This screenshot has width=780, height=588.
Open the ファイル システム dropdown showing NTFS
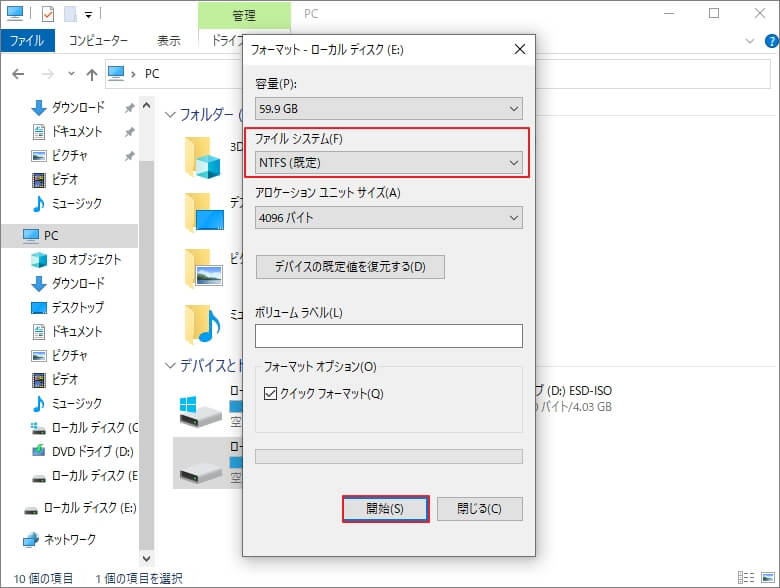click(389, 163)
